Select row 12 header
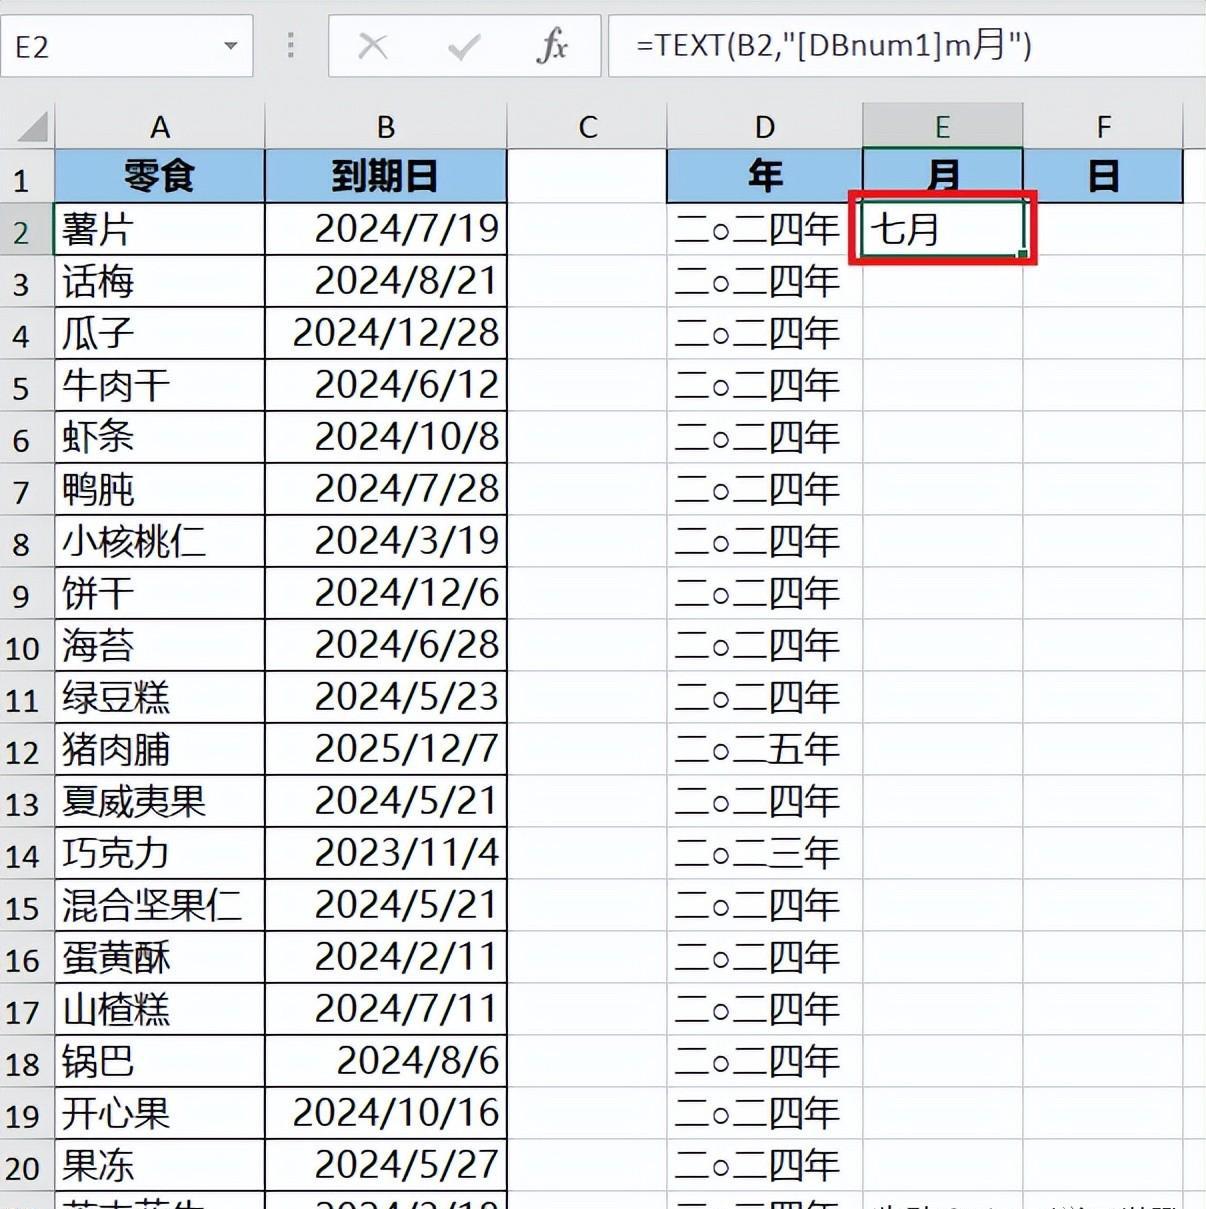Screen dimensions: 1206x1209 click(27, 750)
